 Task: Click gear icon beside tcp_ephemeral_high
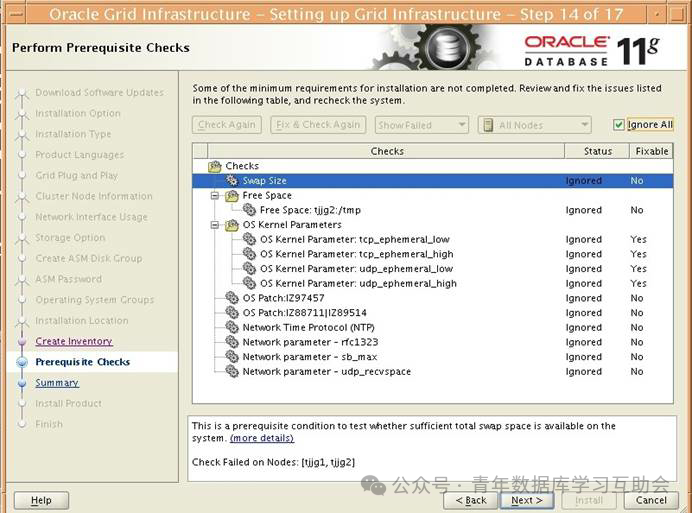click(249, 254)
